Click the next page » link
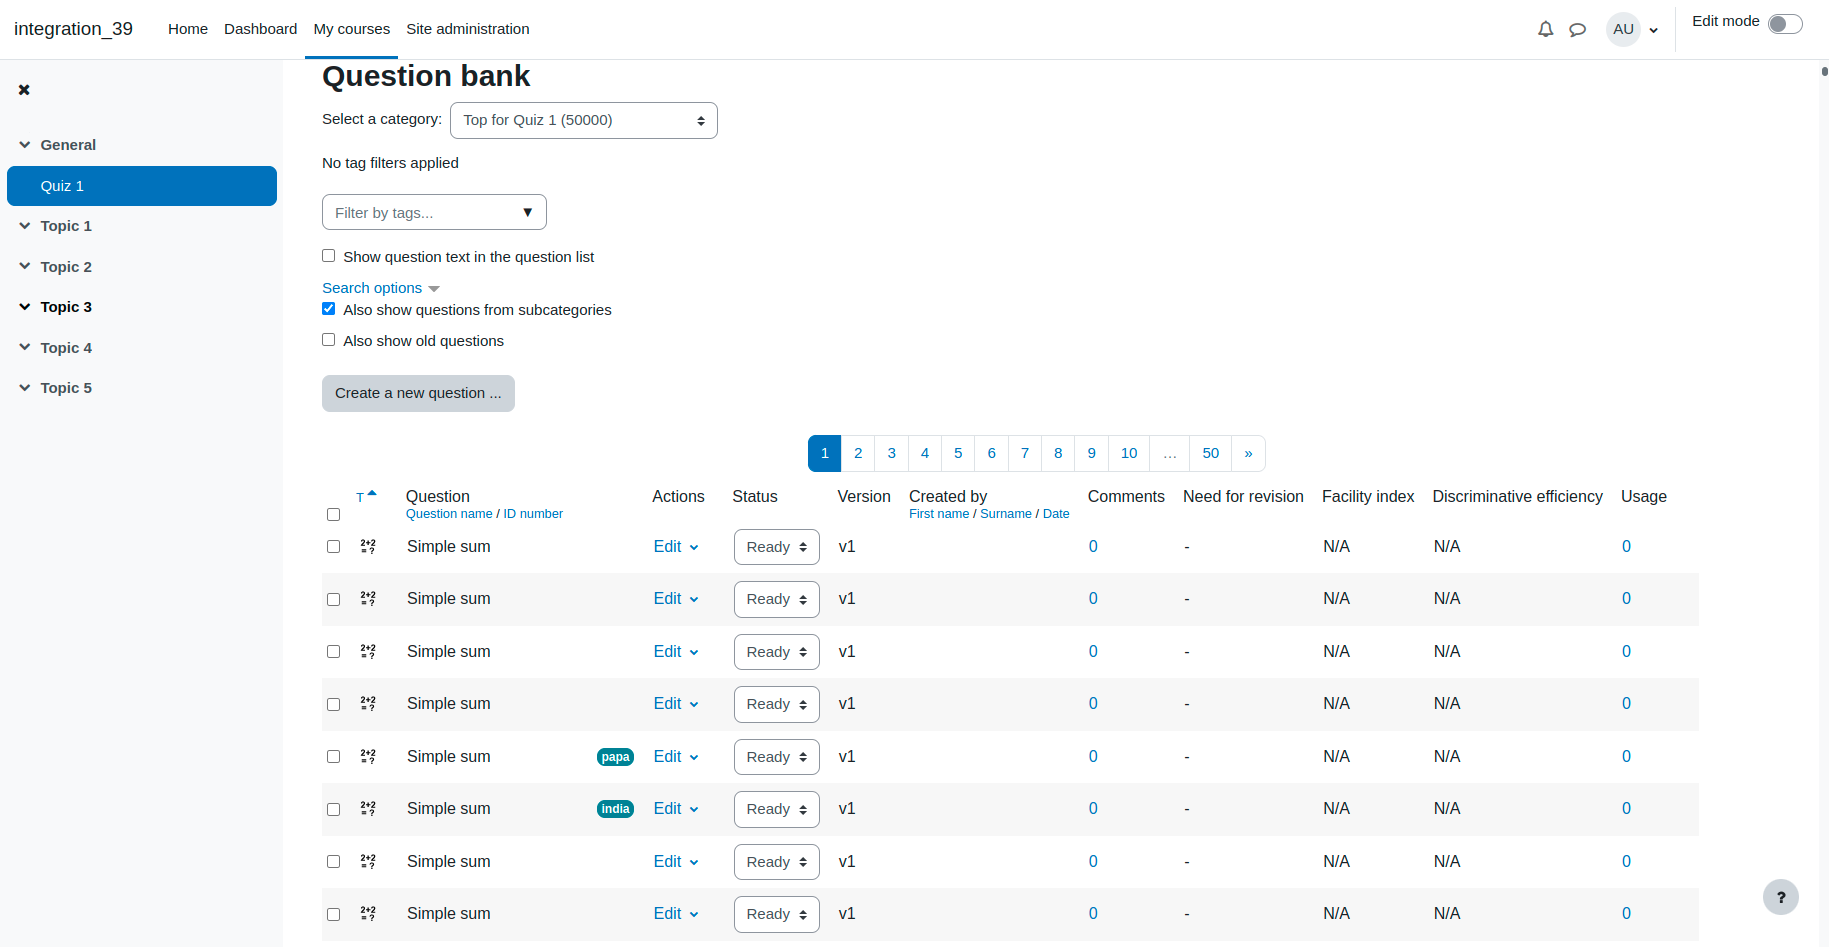 [1248, 453]
